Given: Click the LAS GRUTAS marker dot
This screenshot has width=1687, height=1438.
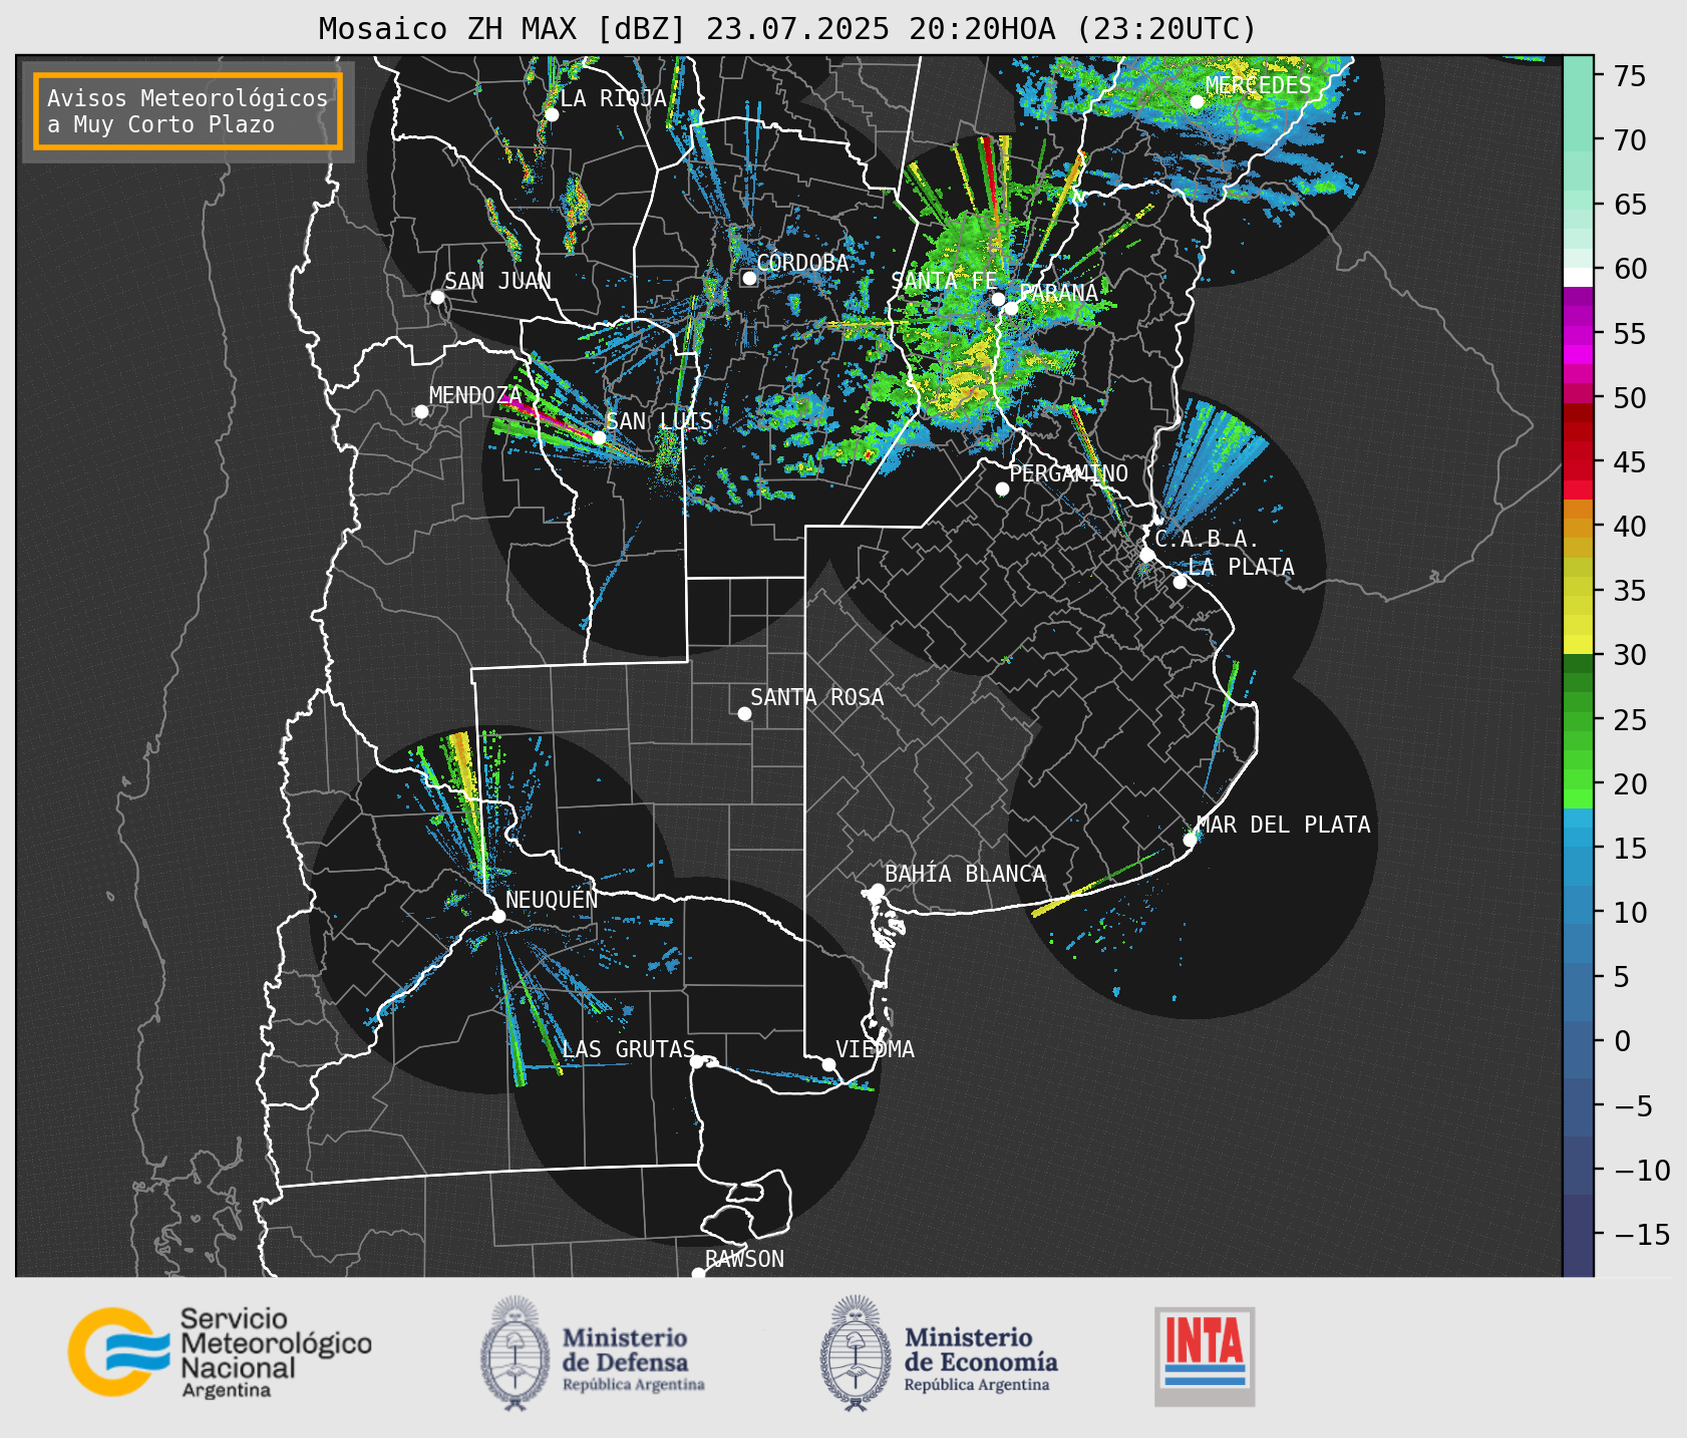Looking at the screenshot, I should tap(696, 1062).
